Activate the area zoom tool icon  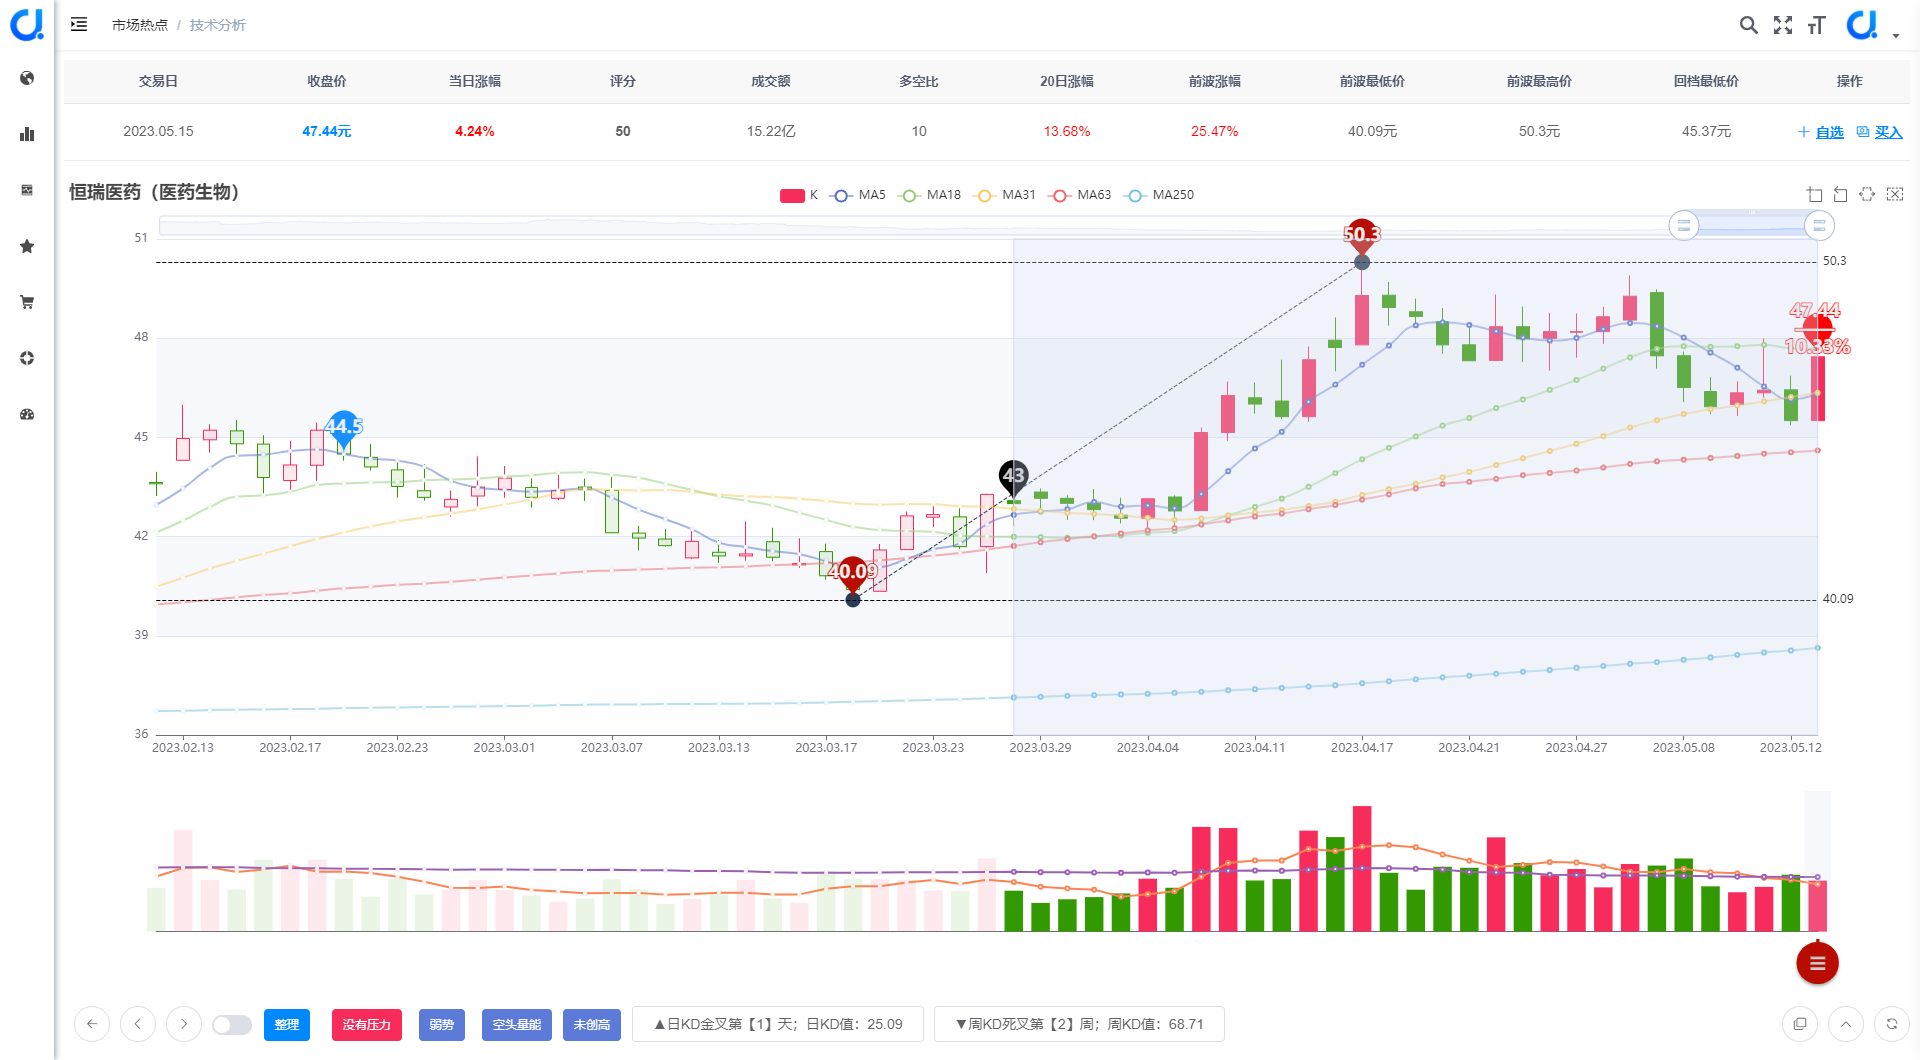[x=1815, y=194]
